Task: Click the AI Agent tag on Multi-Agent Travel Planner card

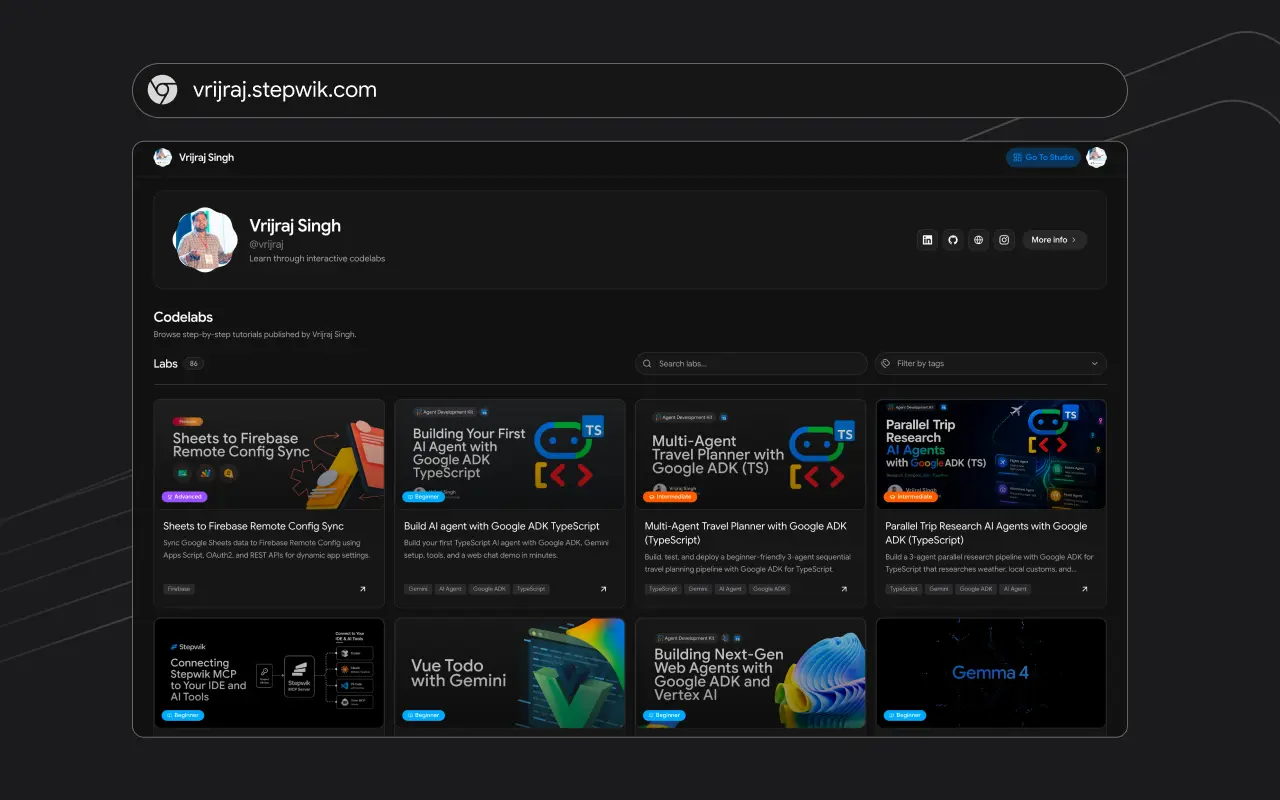Action: [731, 589]
